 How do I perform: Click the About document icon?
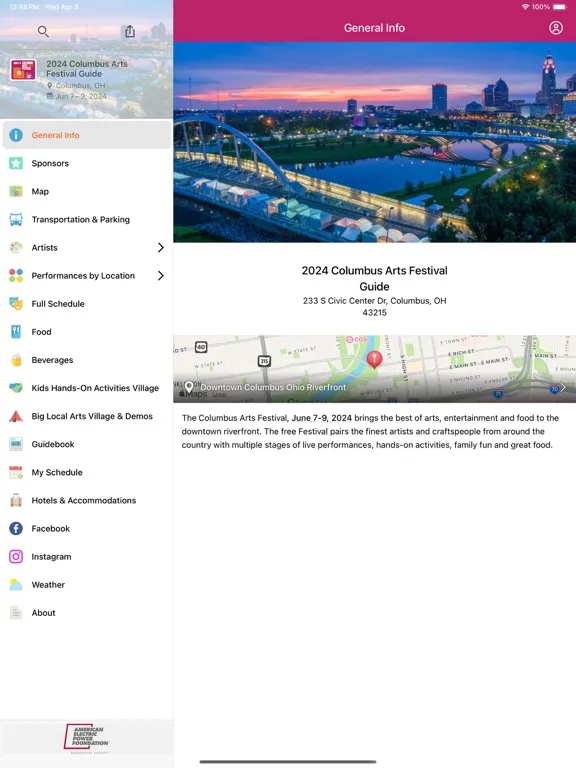(16, 613)
